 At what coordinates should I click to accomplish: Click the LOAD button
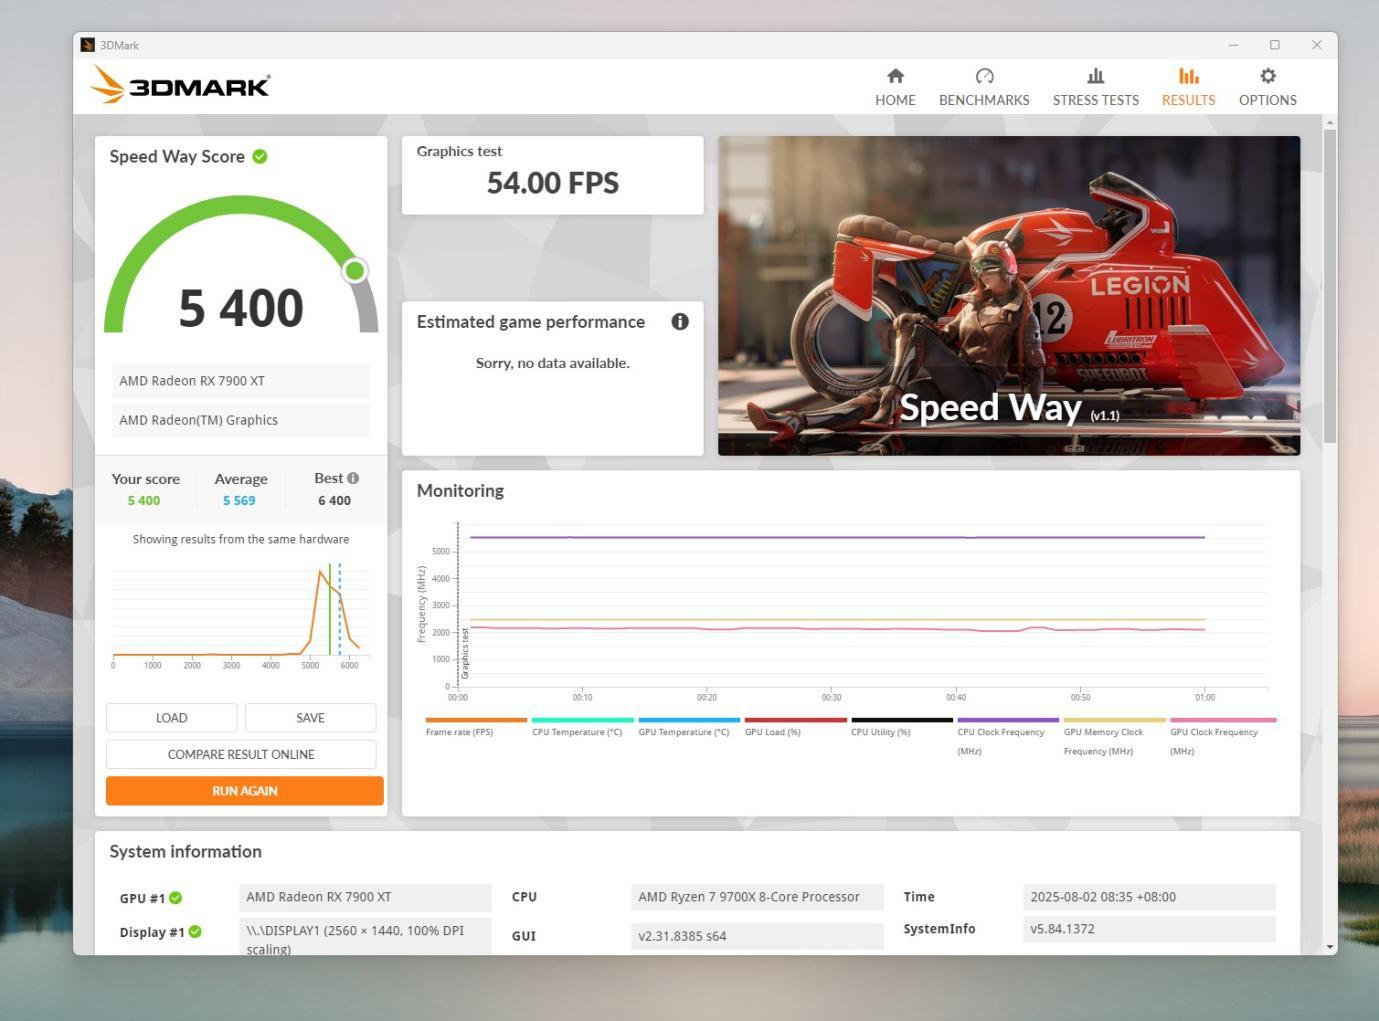click(x=171, y=718)
